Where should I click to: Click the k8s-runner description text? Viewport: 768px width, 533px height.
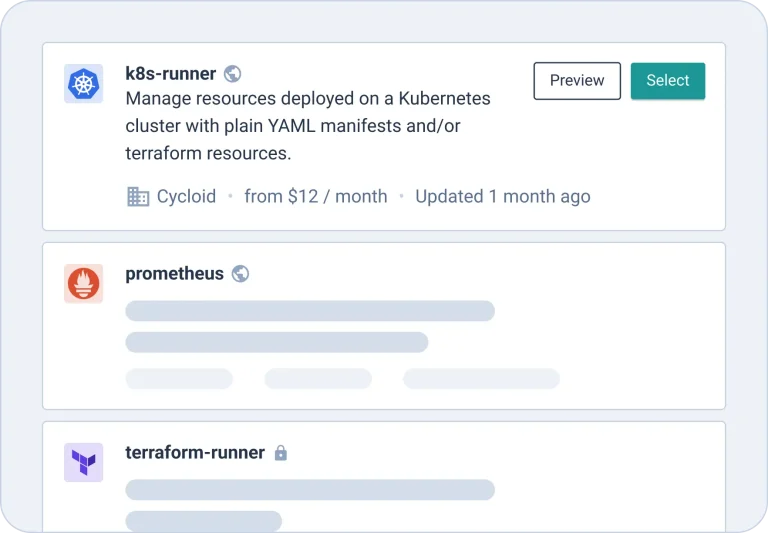coord(308,126)
